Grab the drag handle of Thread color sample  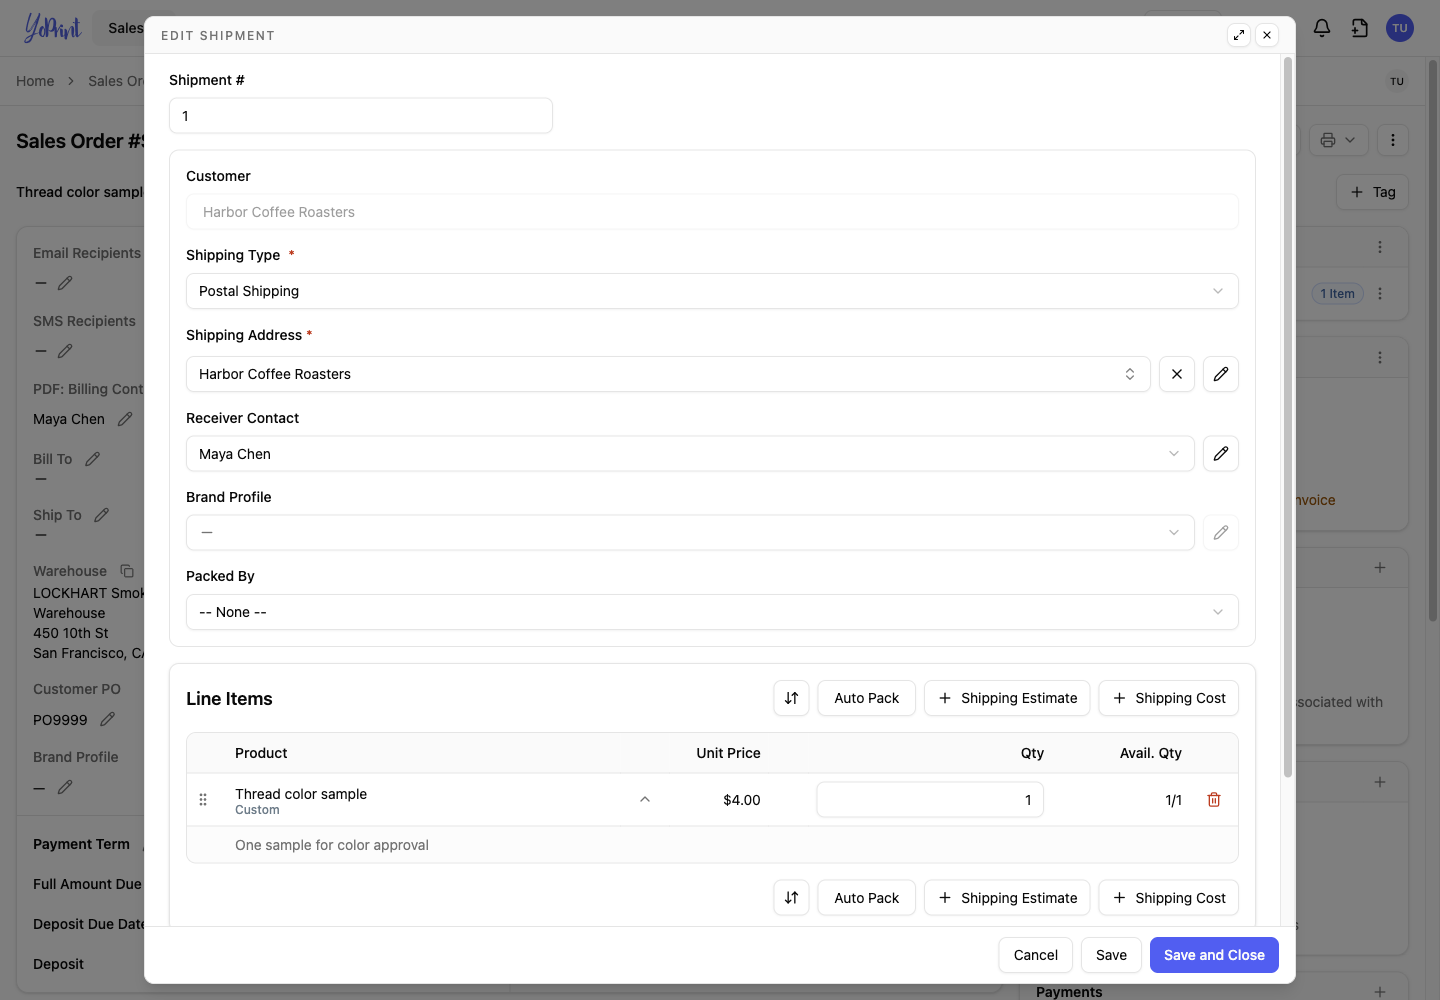coord(203,800)
